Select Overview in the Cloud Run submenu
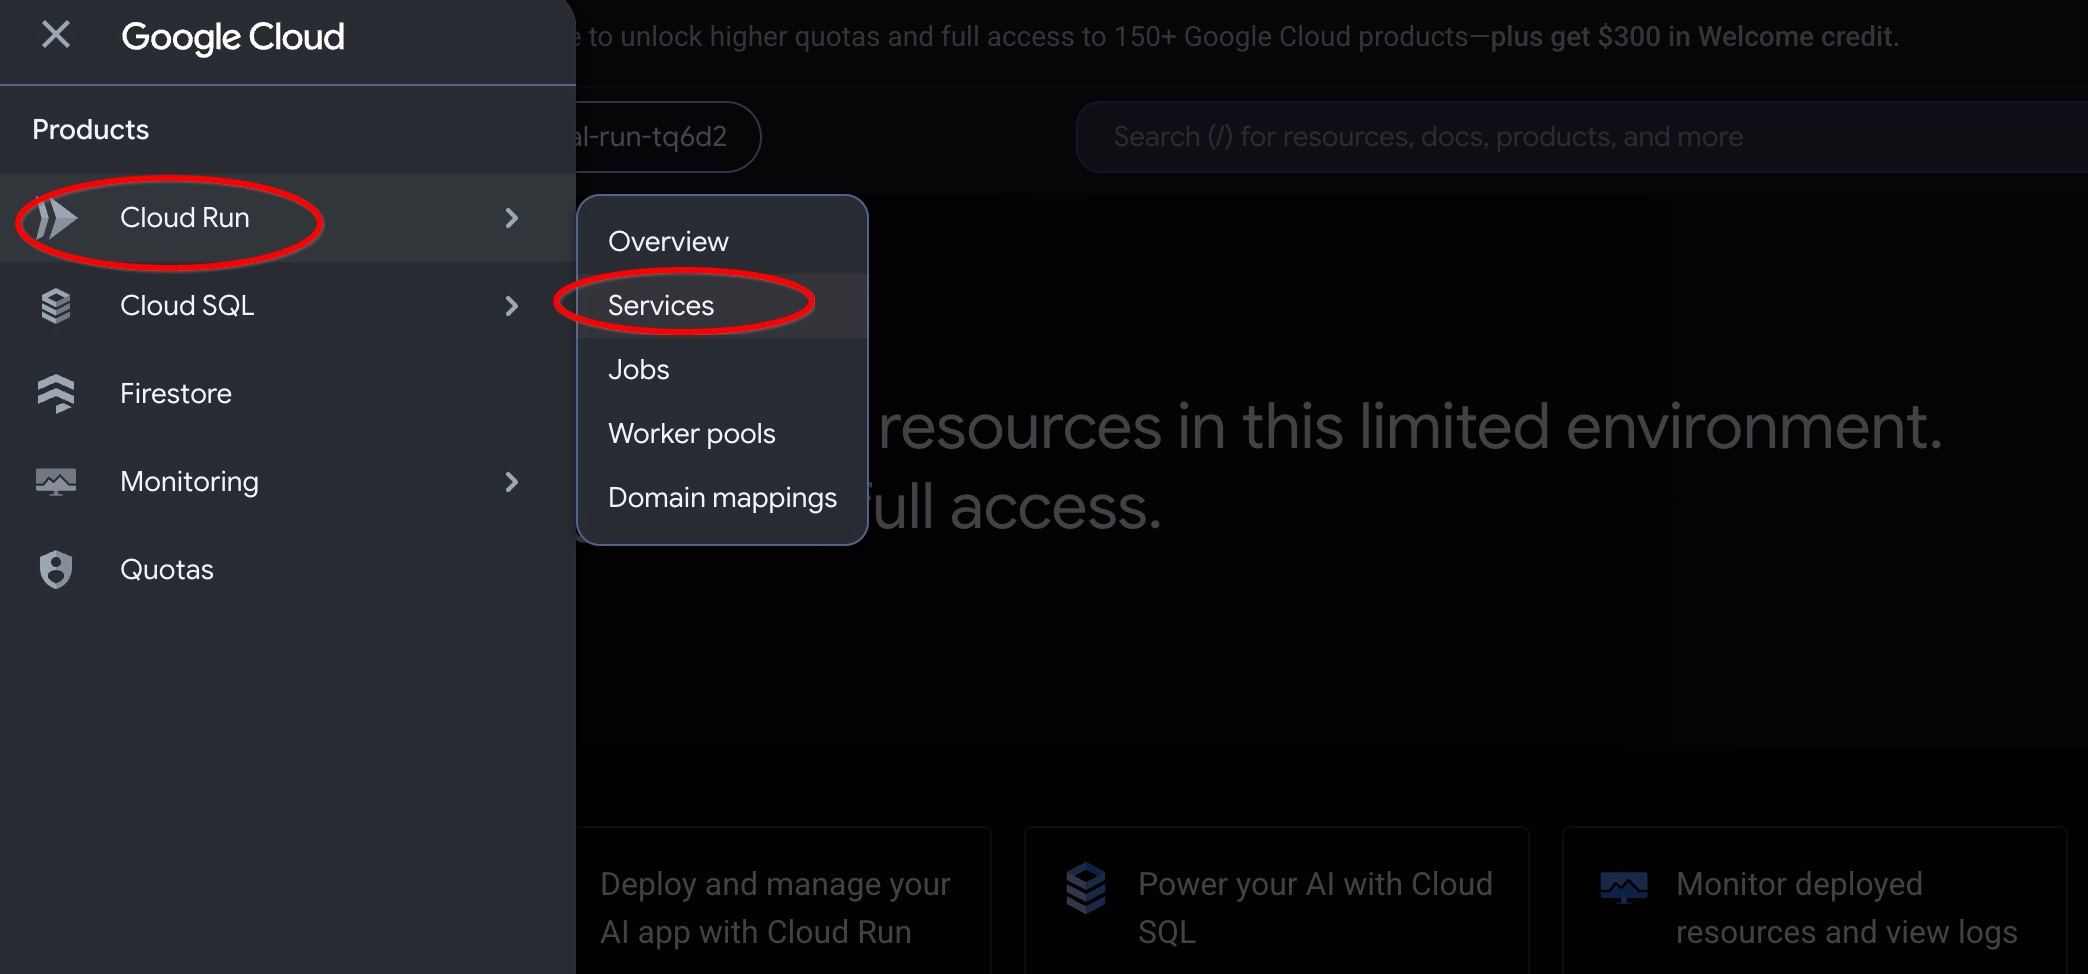Viewport: 2088px width, 974px height. (x=722, y=242)
